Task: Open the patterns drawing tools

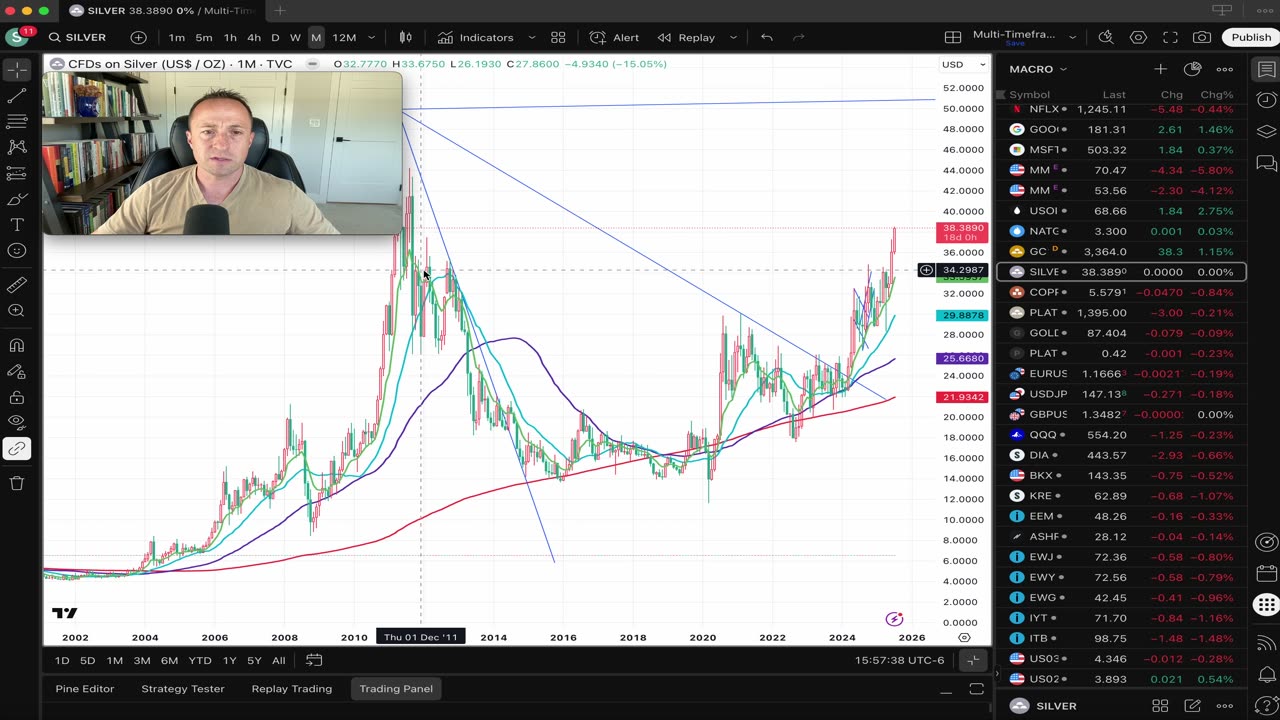Action: tap(16, 147)
